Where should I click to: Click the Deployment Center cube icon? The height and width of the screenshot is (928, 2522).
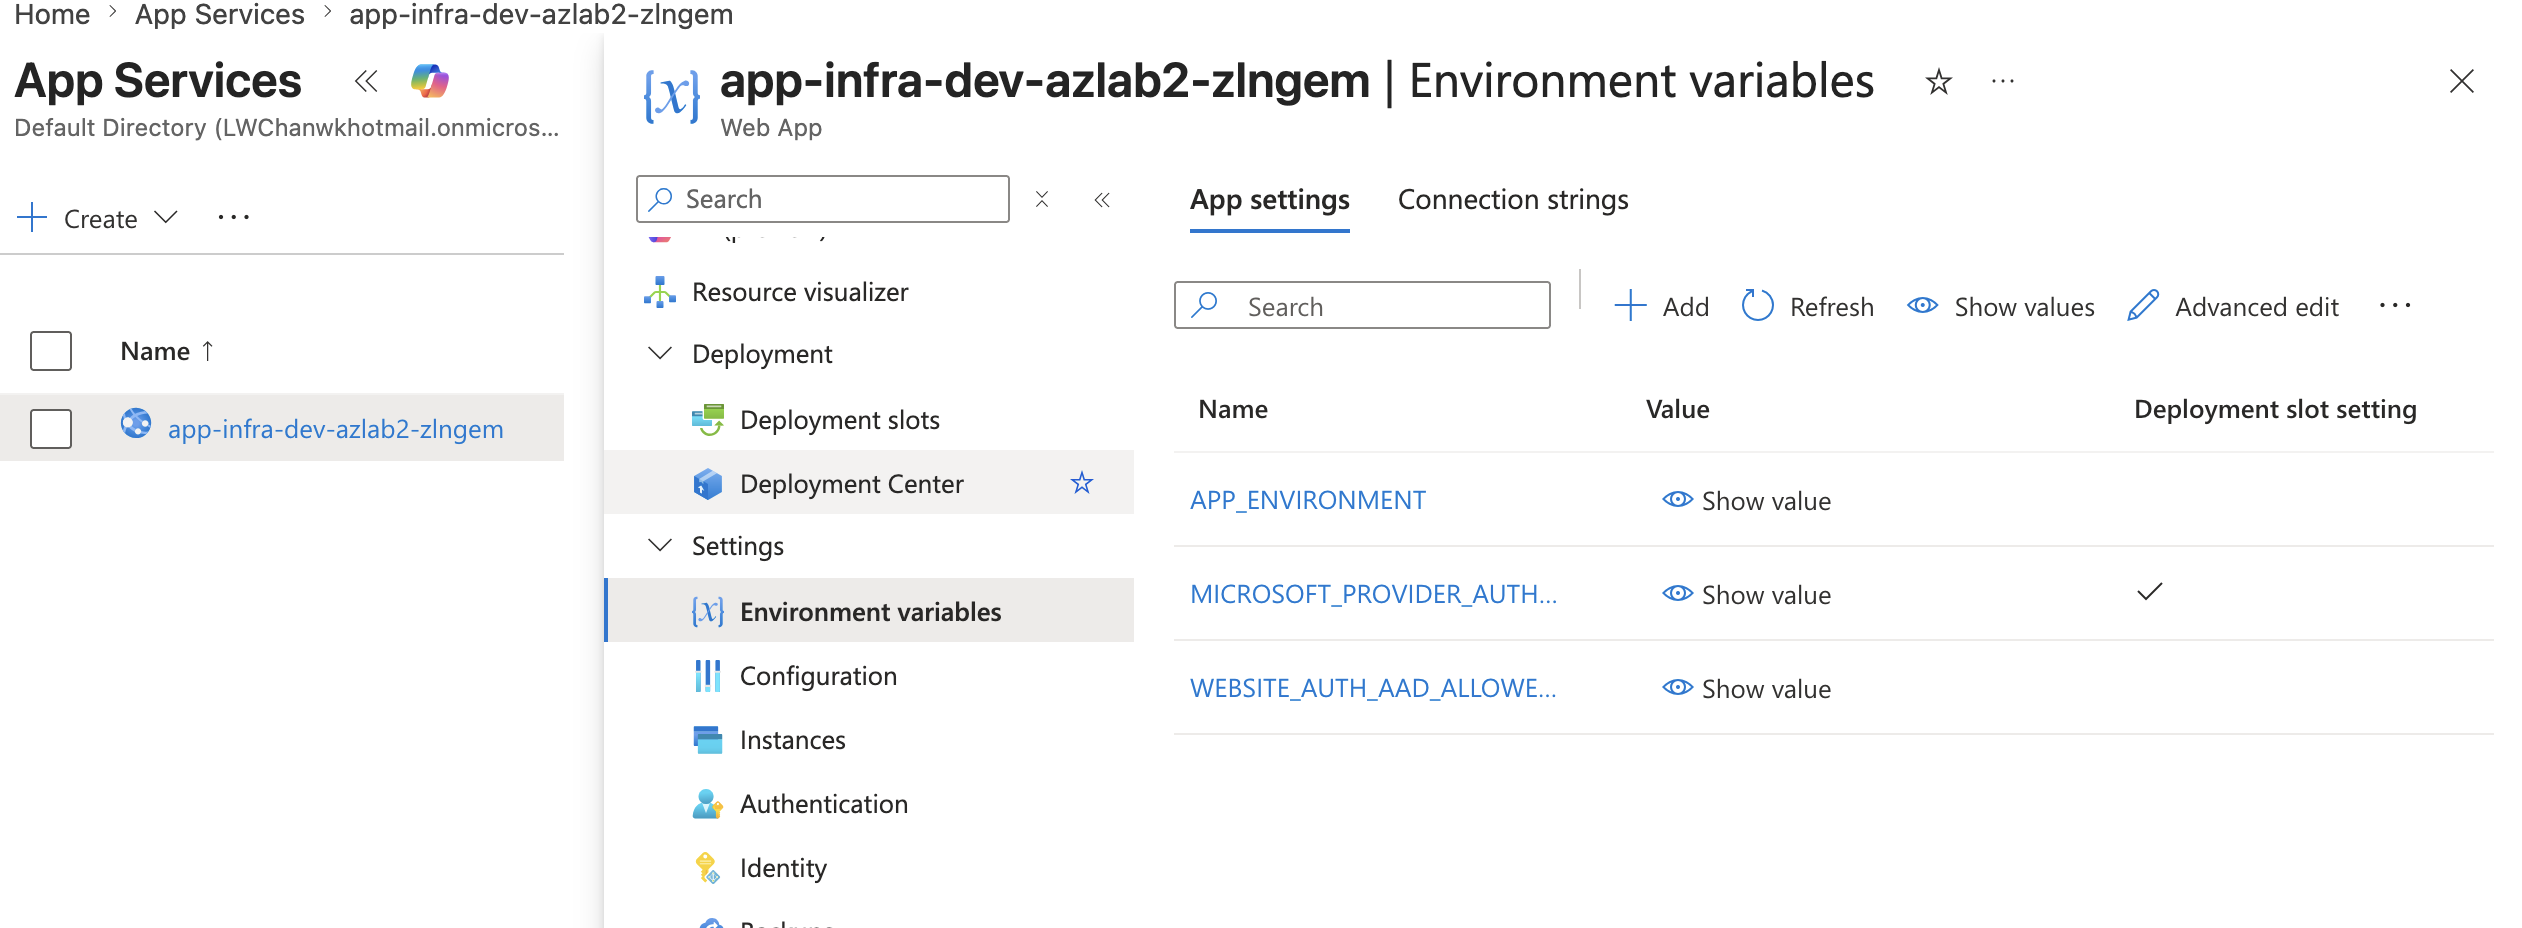point(708,484)
